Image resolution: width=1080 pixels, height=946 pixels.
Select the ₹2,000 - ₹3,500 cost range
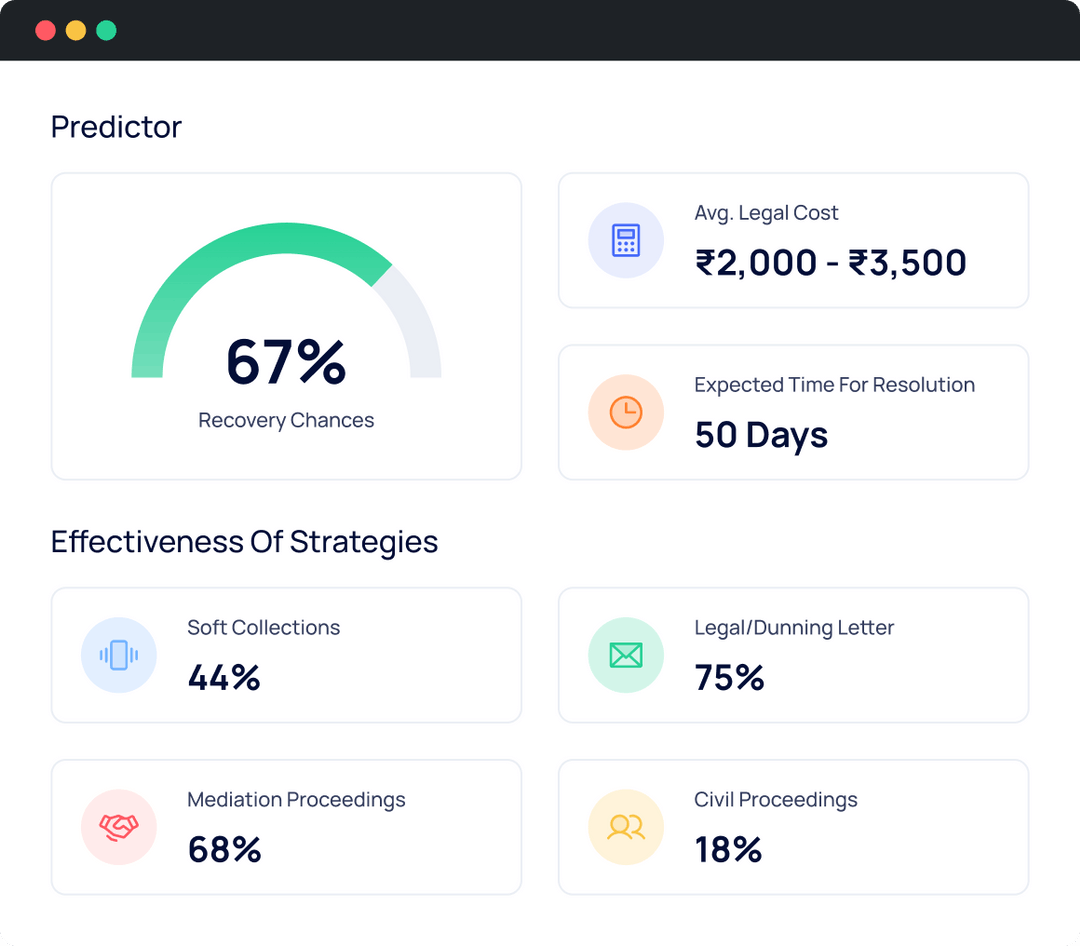(x=831, y=262)
